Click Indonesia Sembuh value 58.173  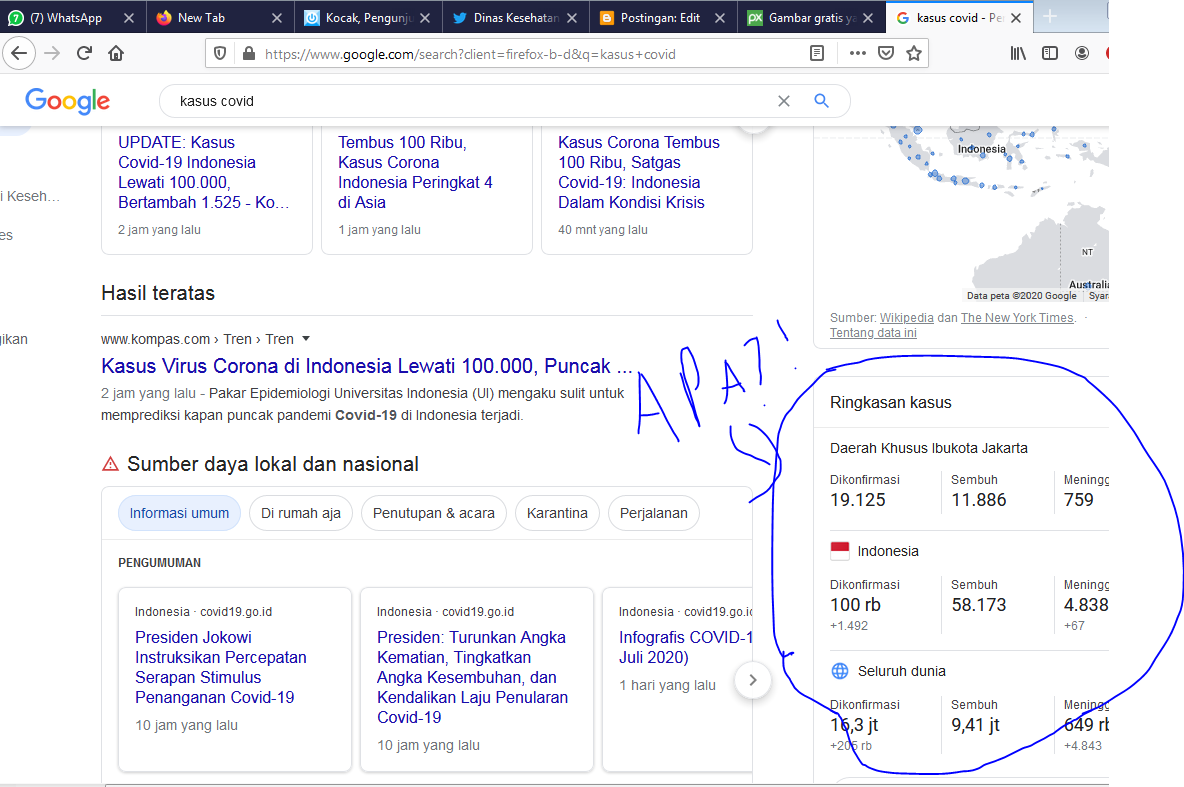coord(979,605)
